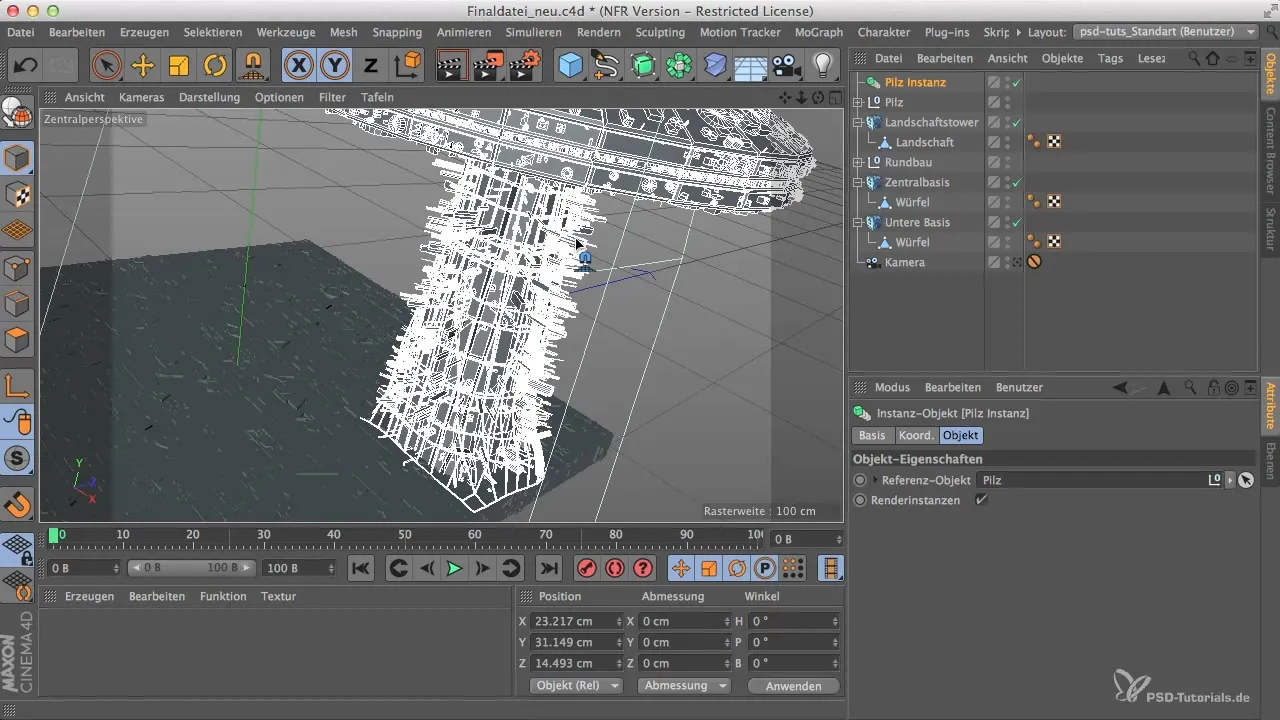Expand the Referenz-Objekt disclosure triangle

pos(876,480)
